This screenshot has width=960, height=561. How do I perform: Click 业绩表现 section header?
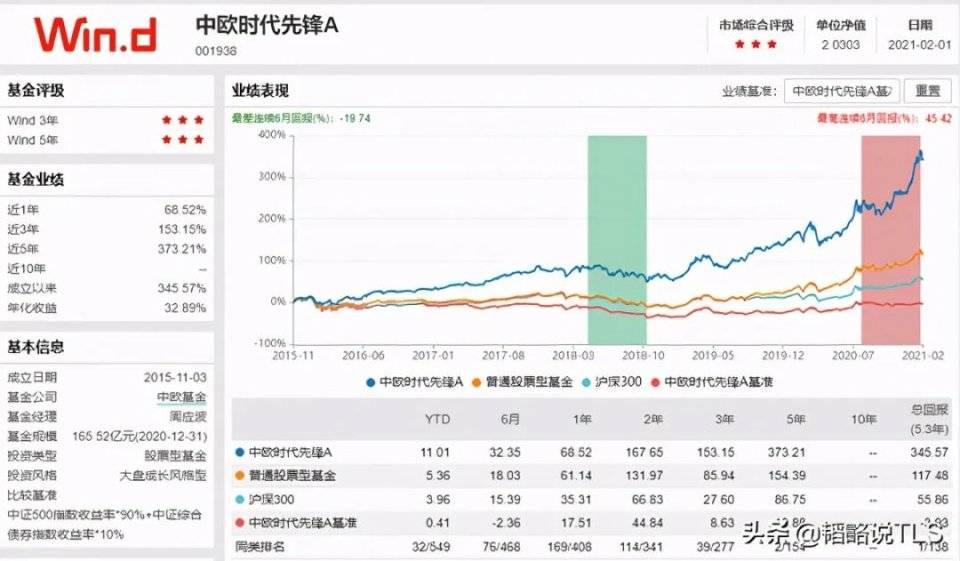click(260, 91)
